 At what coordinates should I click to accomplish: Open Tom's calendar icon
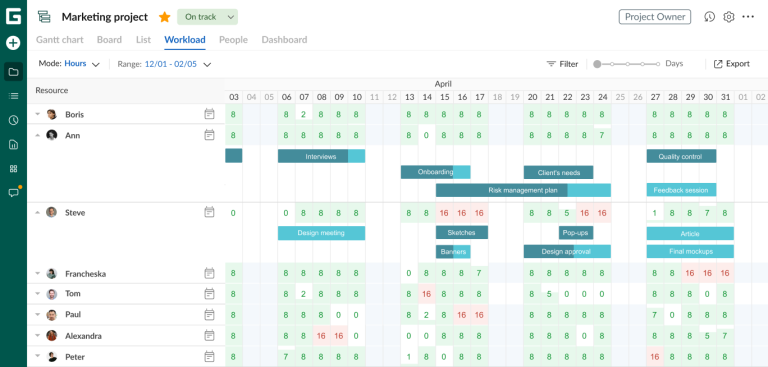[209, 294]
